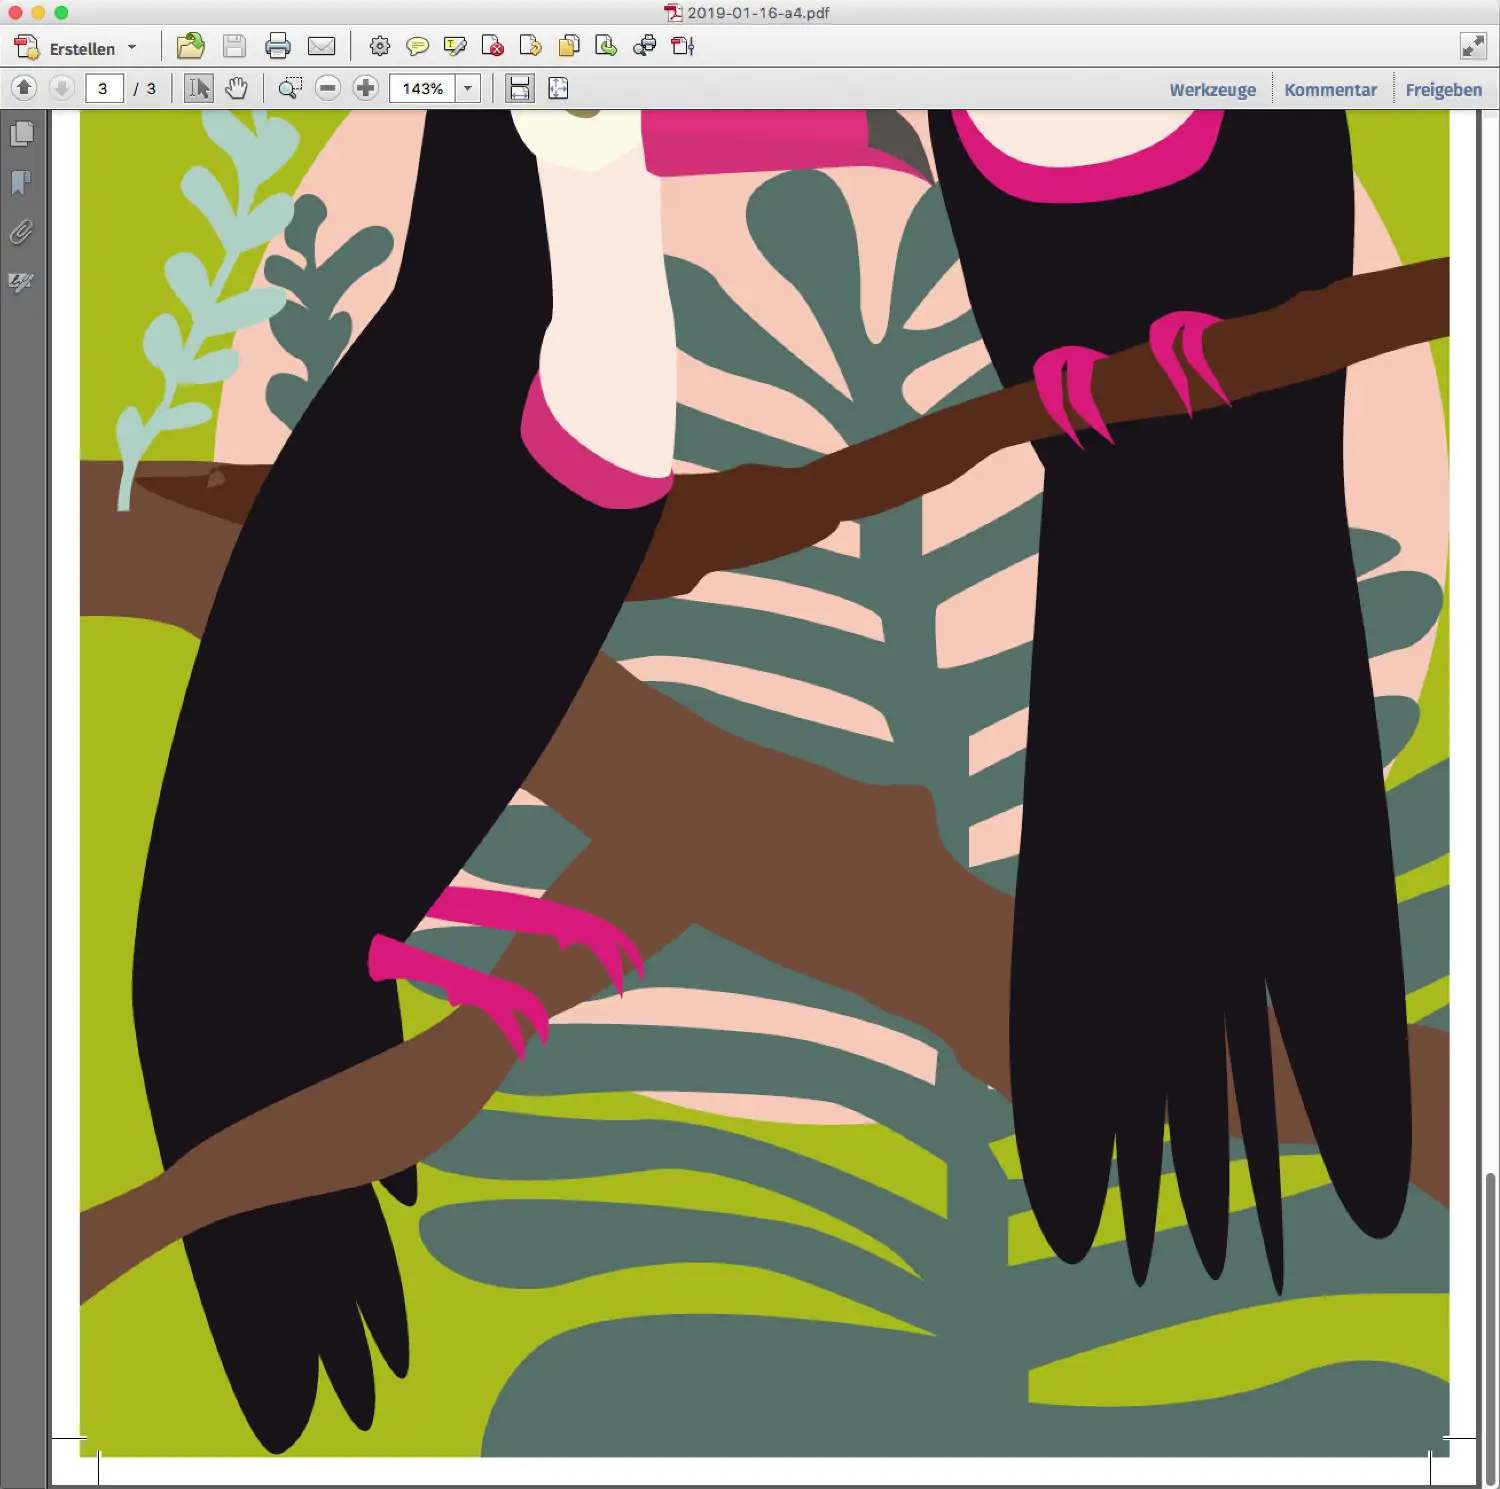Open the Werkzeuge panel
The image size is (1500, 1489).
[x=1212, y=90]
